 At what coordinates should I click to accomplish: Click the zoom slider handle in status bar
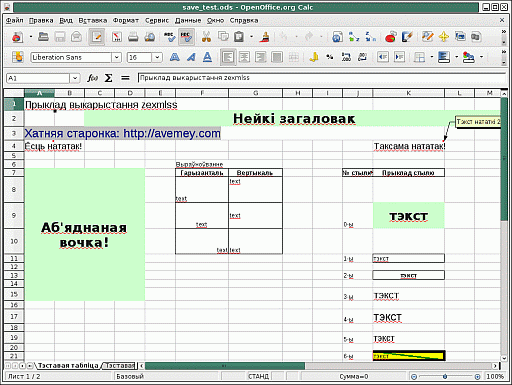point(445,376)
